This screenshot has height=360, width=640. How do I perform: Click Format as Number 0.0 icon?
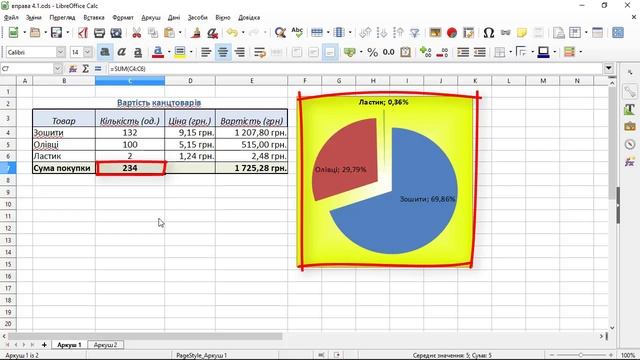389,52
